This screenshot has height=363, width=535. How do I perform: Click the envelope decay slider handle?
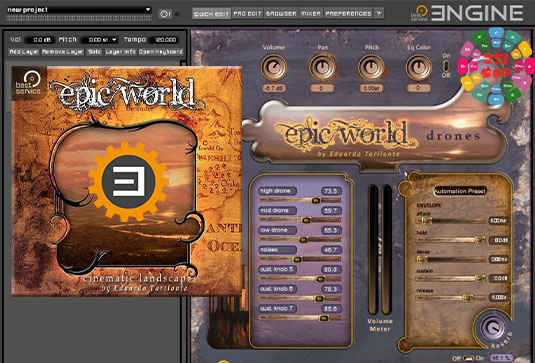[422, 260]
